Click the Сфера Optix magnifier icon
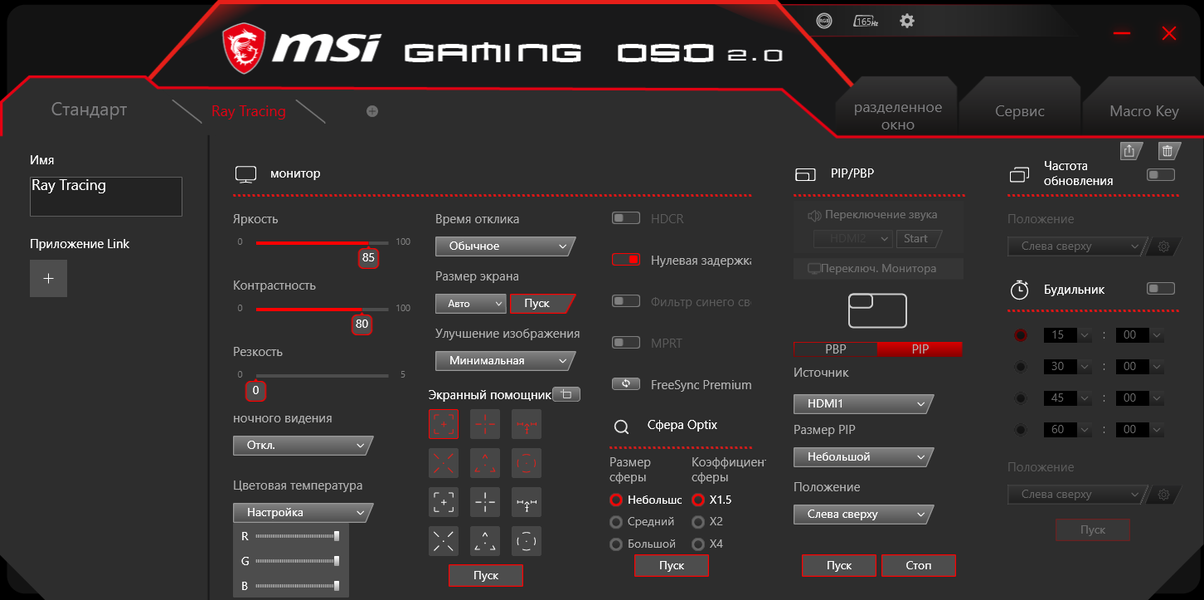Screen dimensions: 1204x600 pos(622,426)
